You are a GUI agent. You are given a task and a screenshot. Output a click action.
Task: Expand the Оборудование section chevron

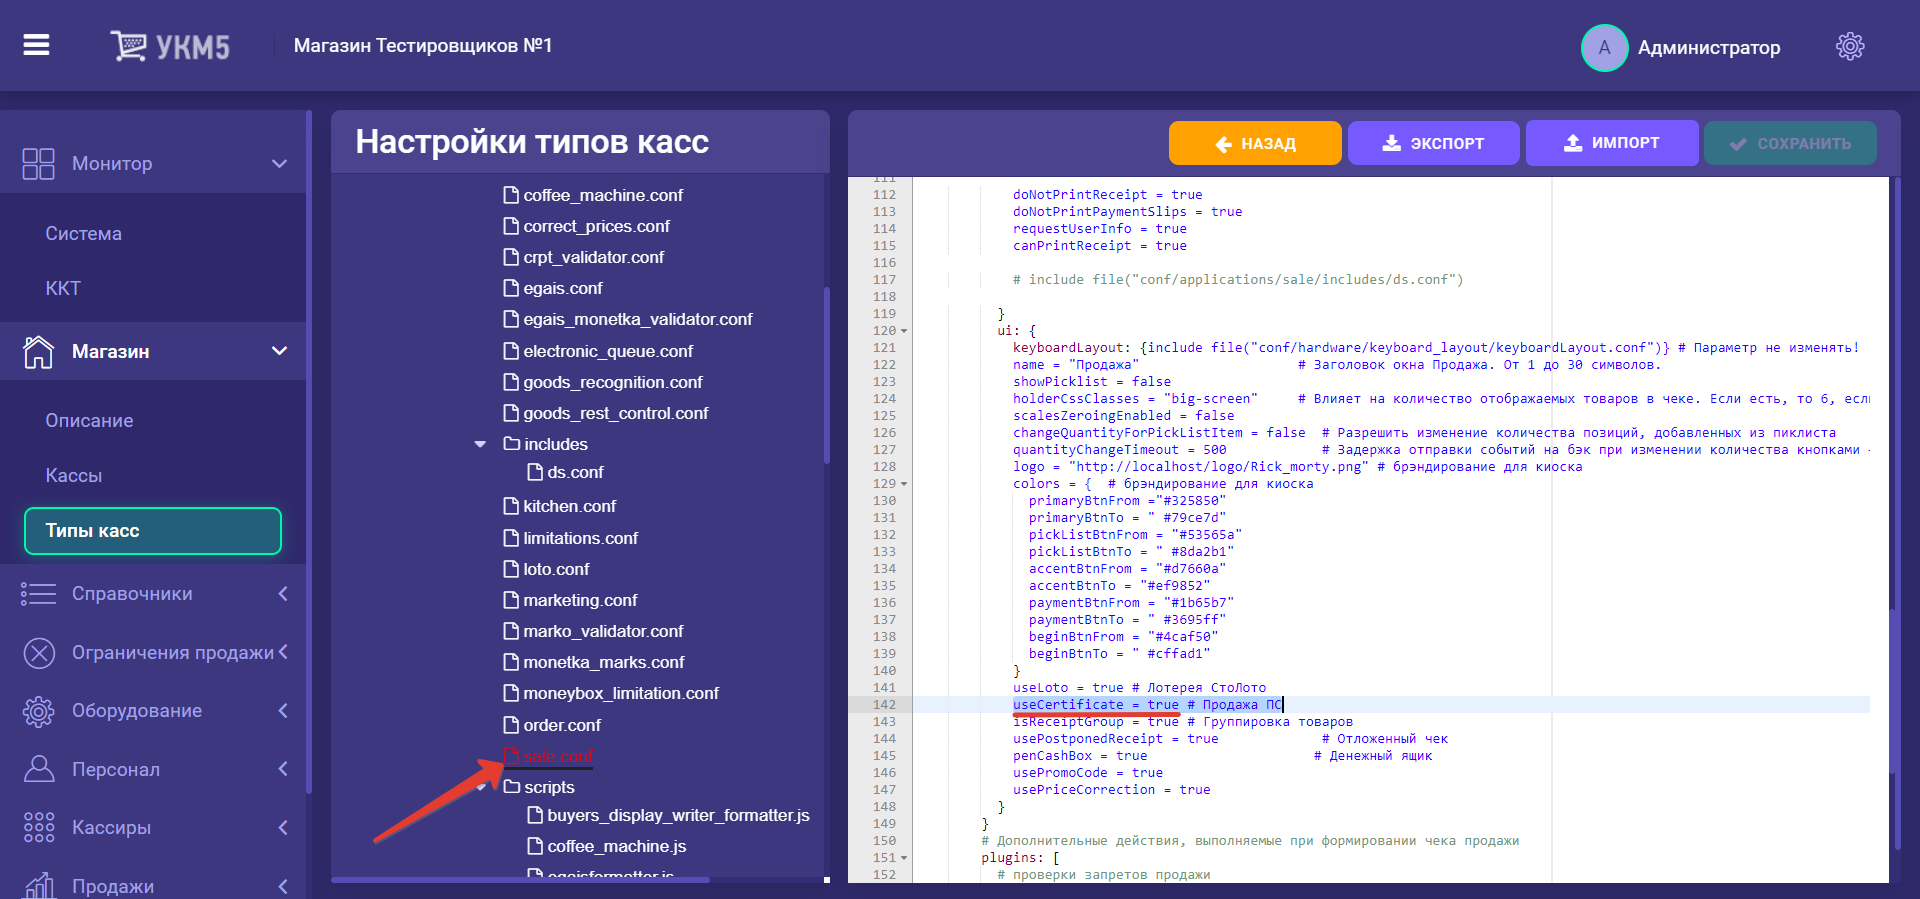click(x=283, y=711)
